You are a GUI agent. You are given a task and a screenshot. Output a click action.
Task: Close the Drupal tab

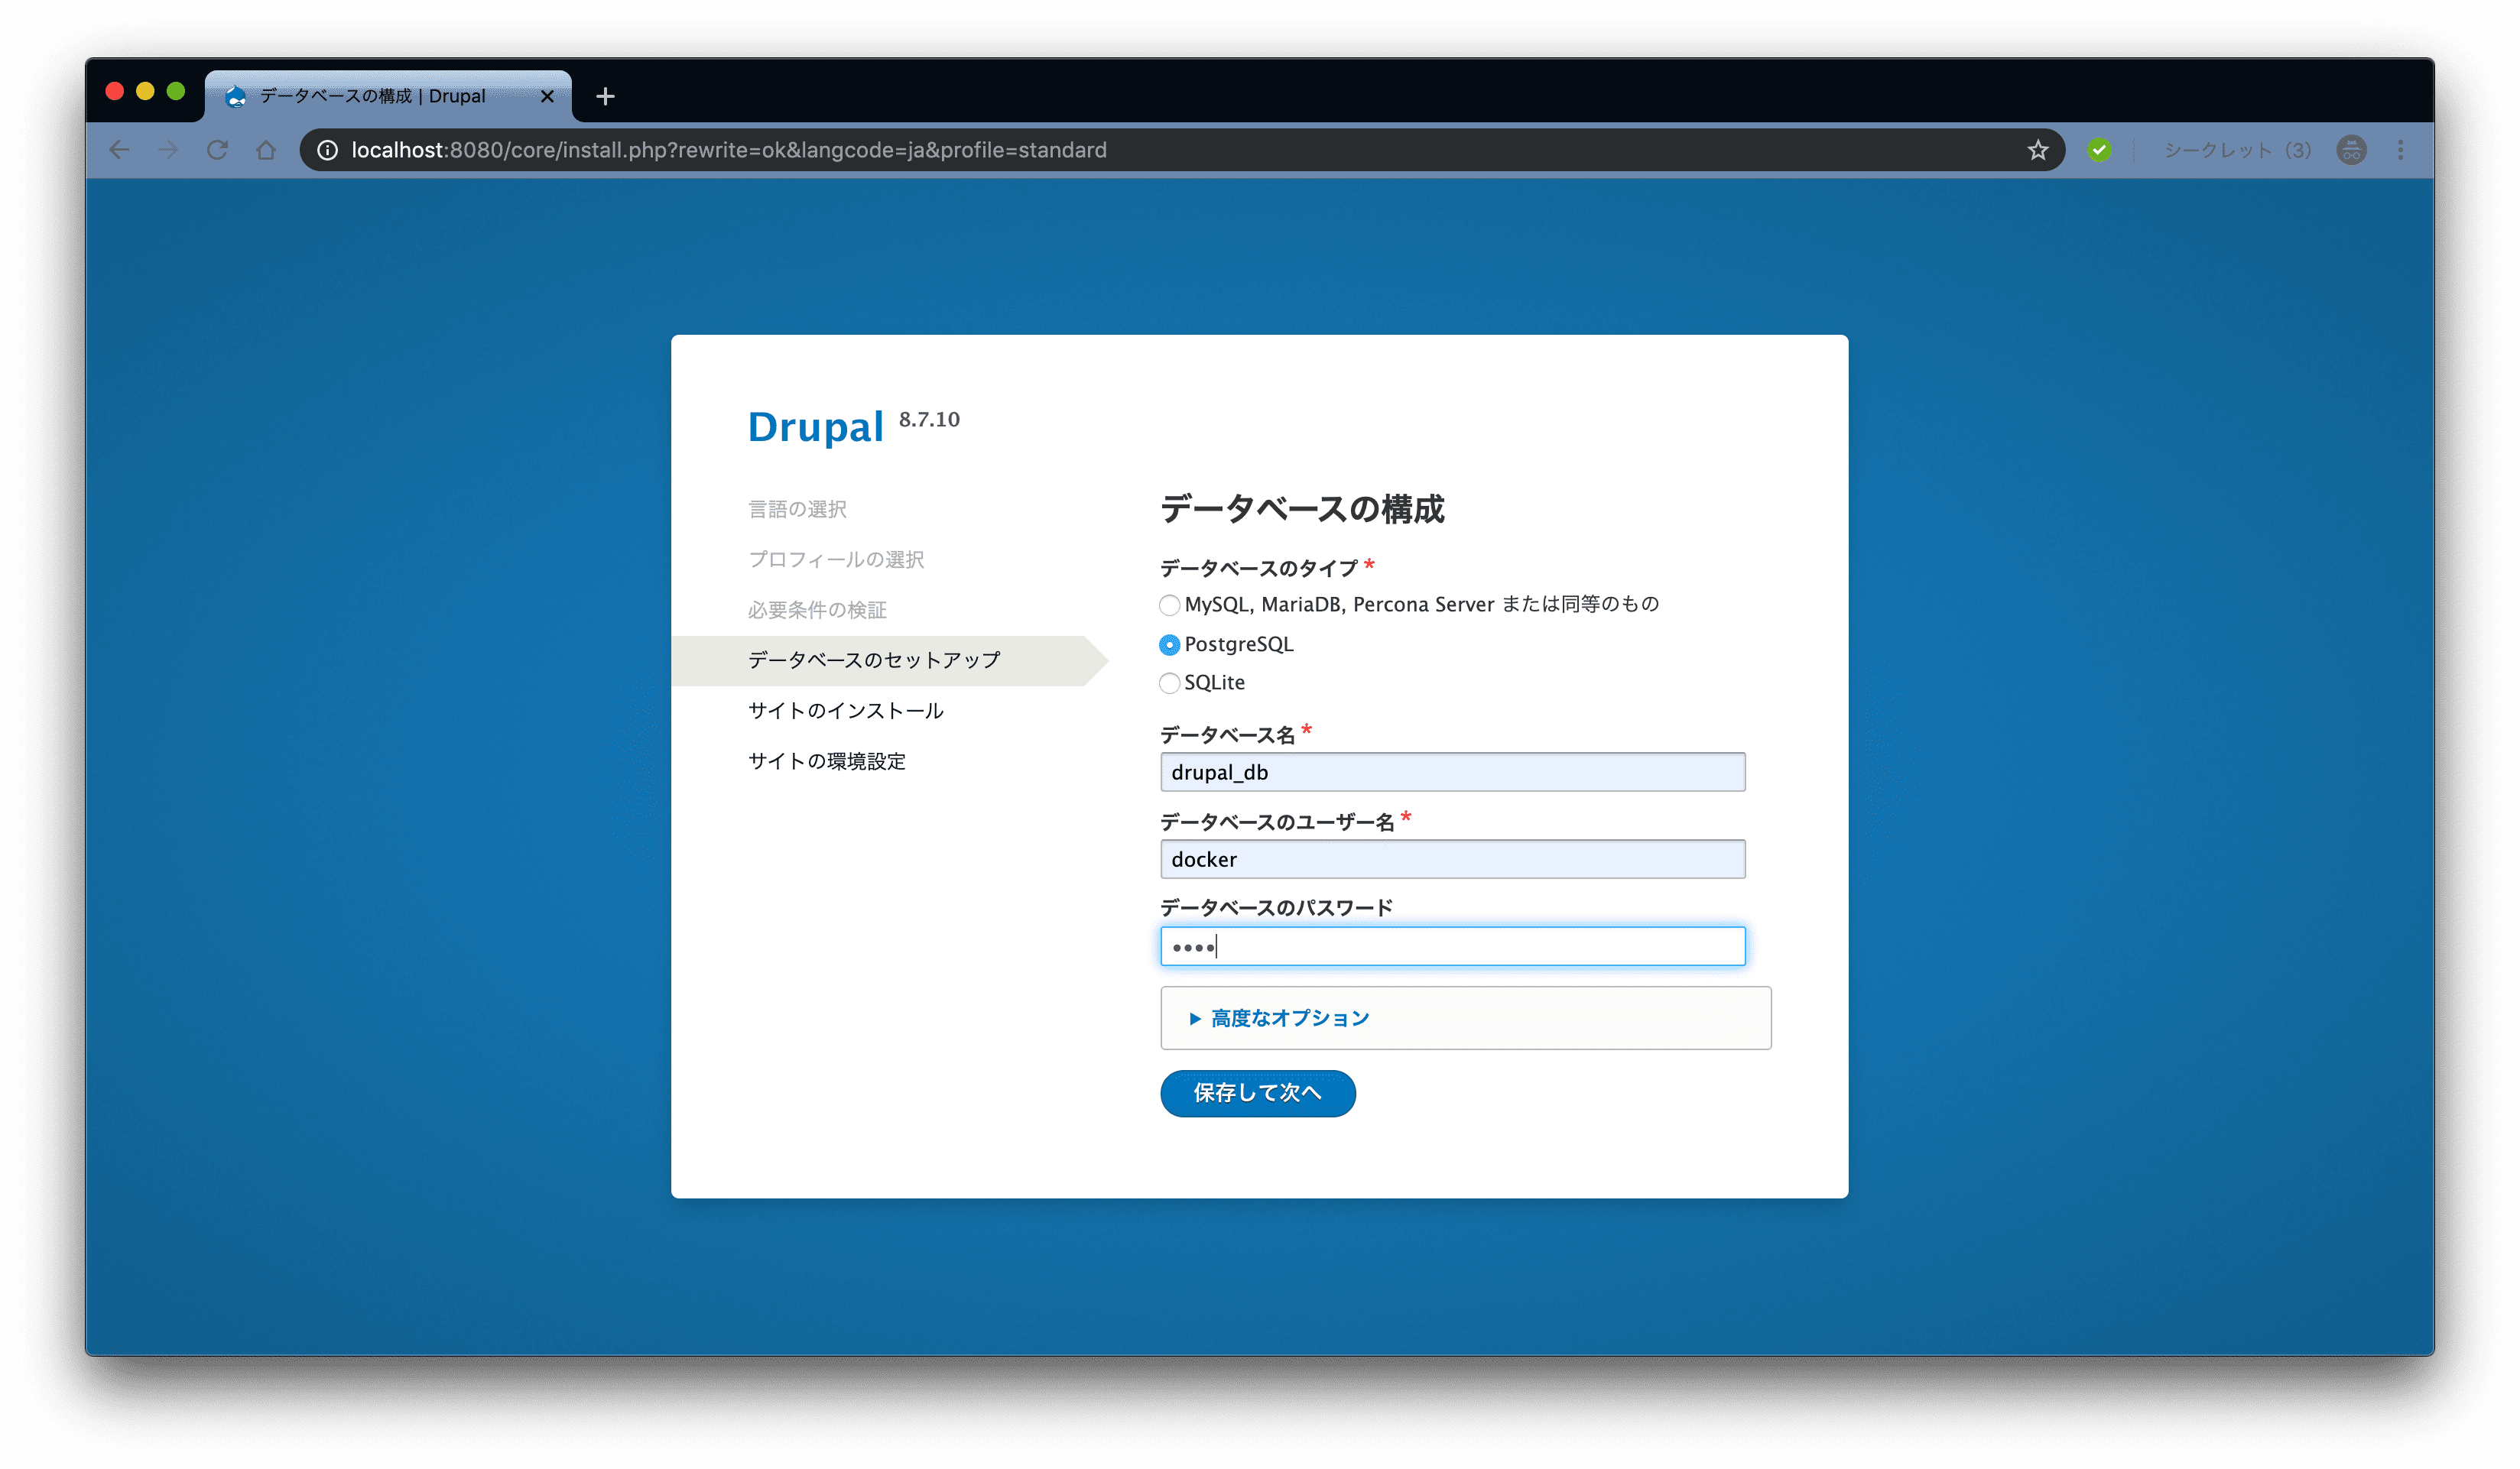pyautogui.click(x=547, y=96)
